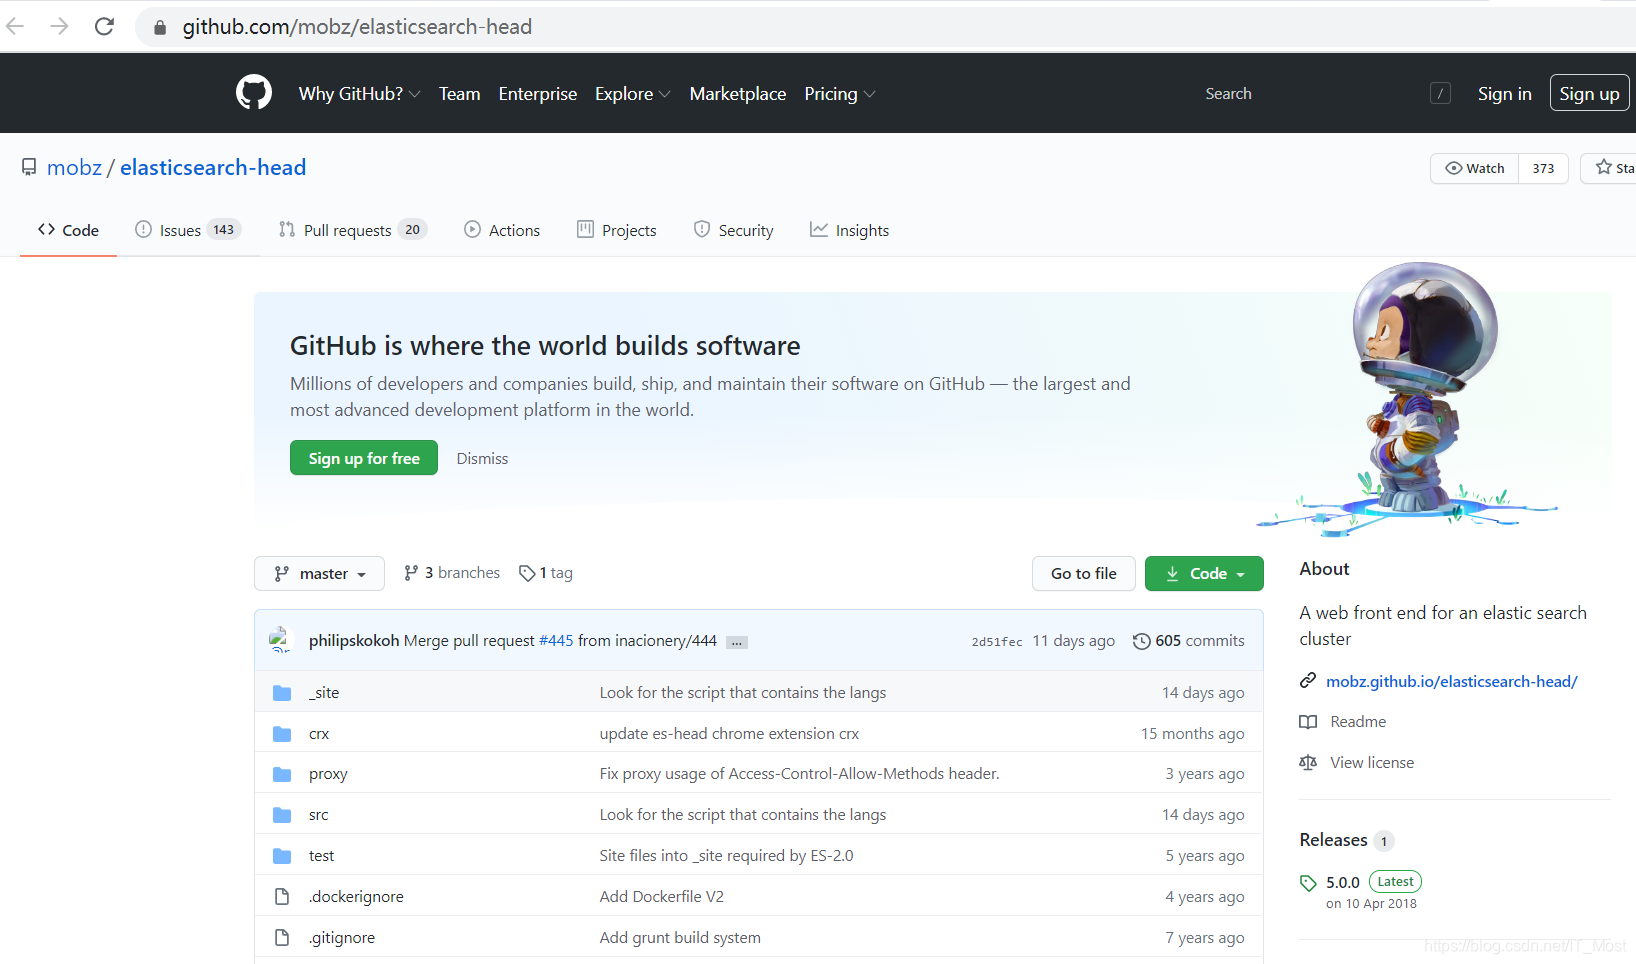Click the book icon beside Readme

point(1308,722)
